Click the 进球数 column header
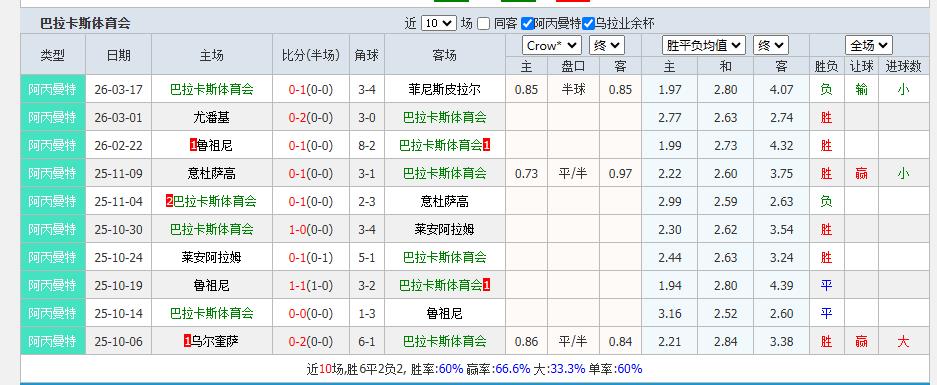This screenshot has height=385, width=937. click(903, 66)
